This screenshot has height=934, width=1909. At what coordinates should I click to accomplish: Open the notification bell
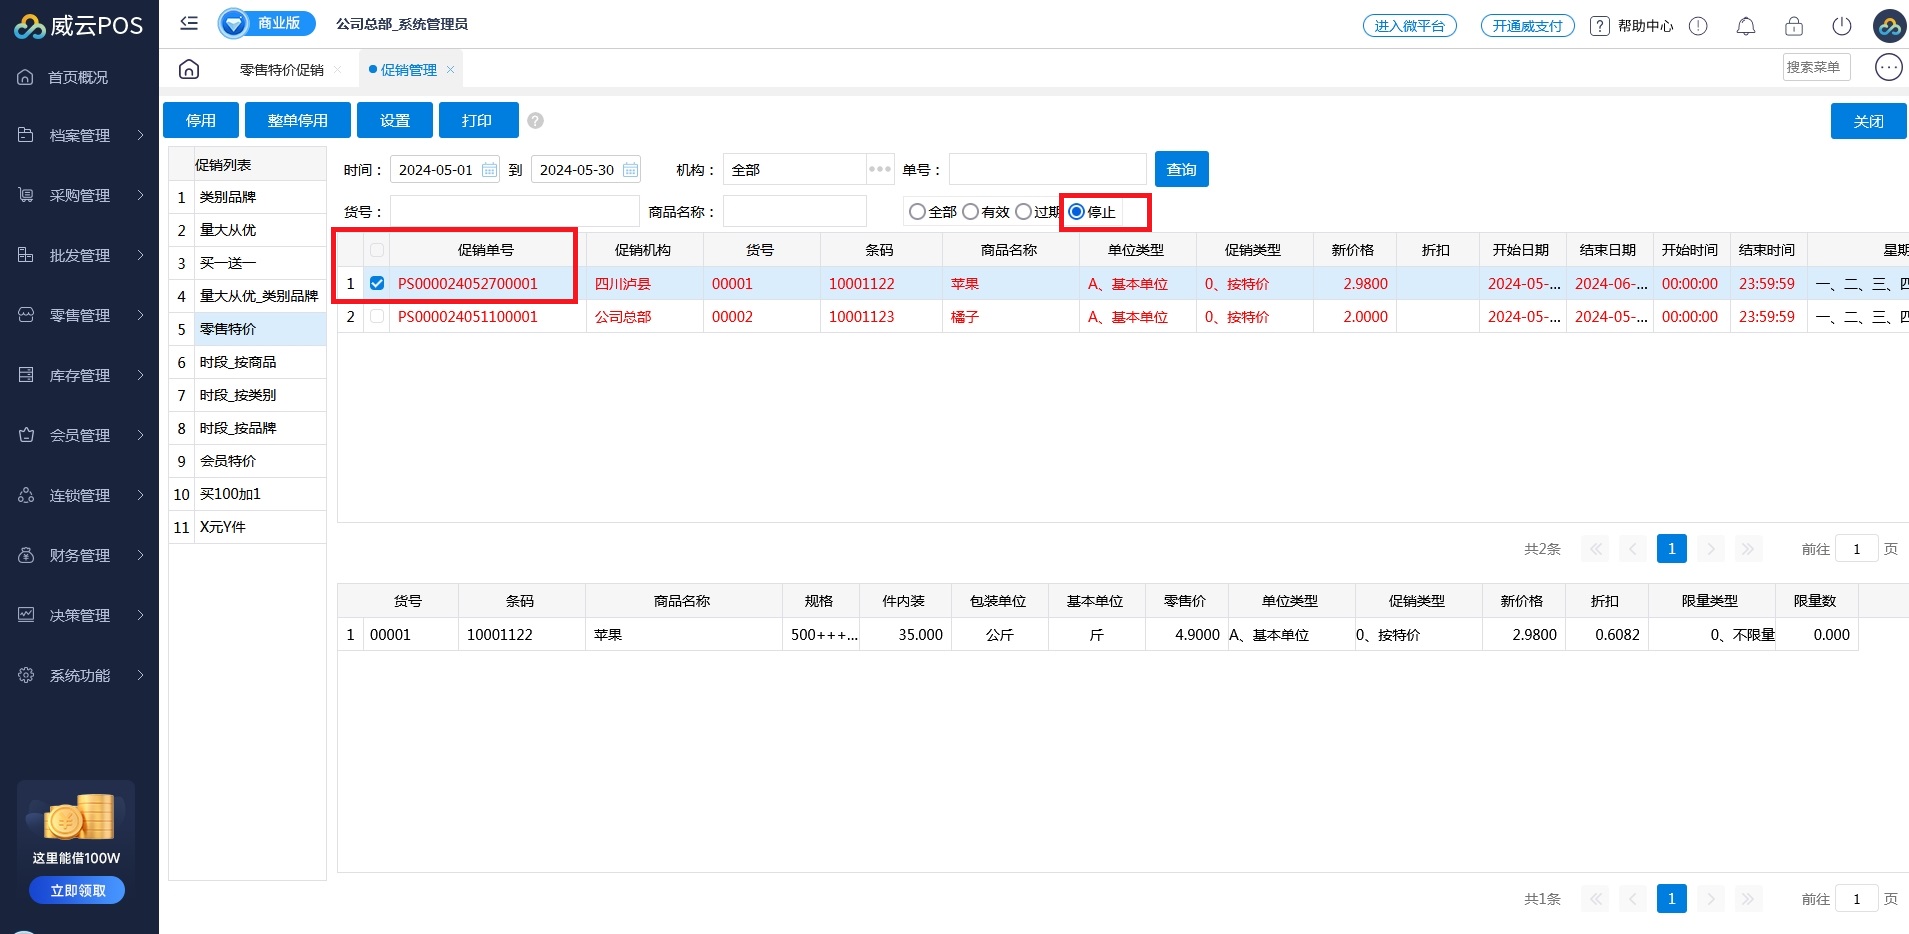tap(1745, 26)
